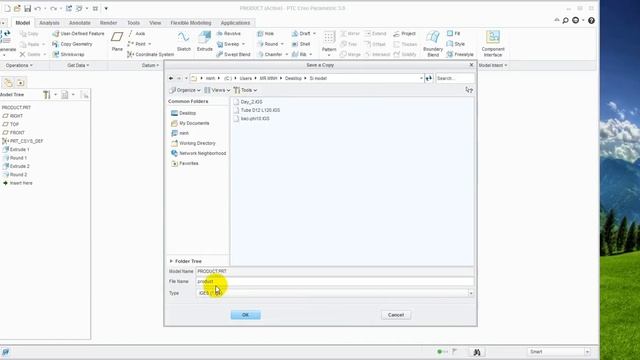Select the Project tool
This screenshot has height=360, width=640.
click(404, 33)
